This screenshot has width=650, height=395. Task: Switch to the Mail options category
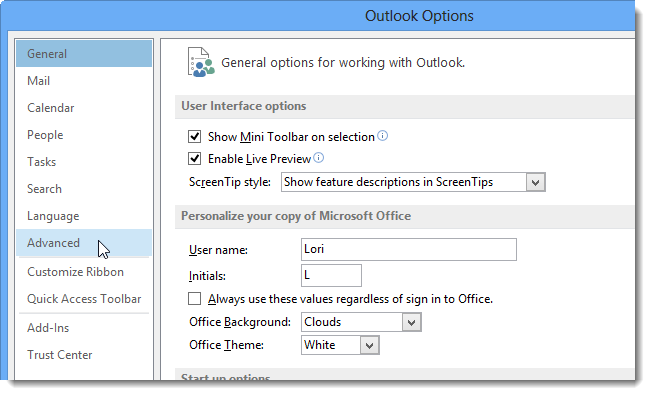point(84,81)
